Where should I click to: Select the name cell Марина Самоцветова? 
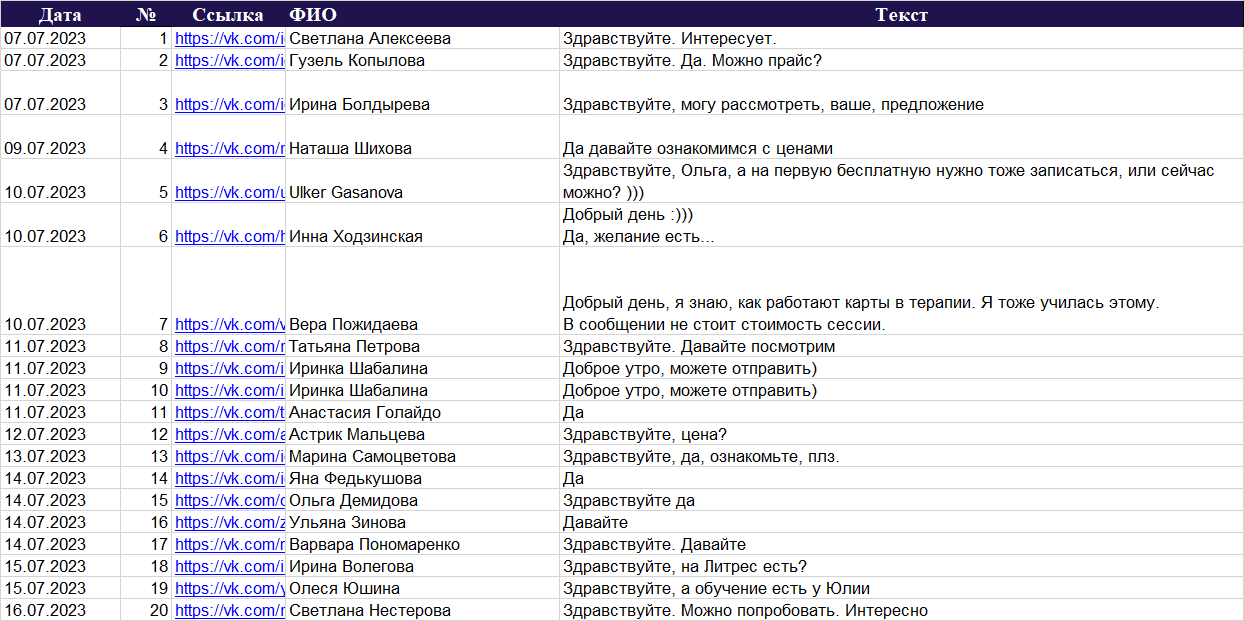(422, 456)
